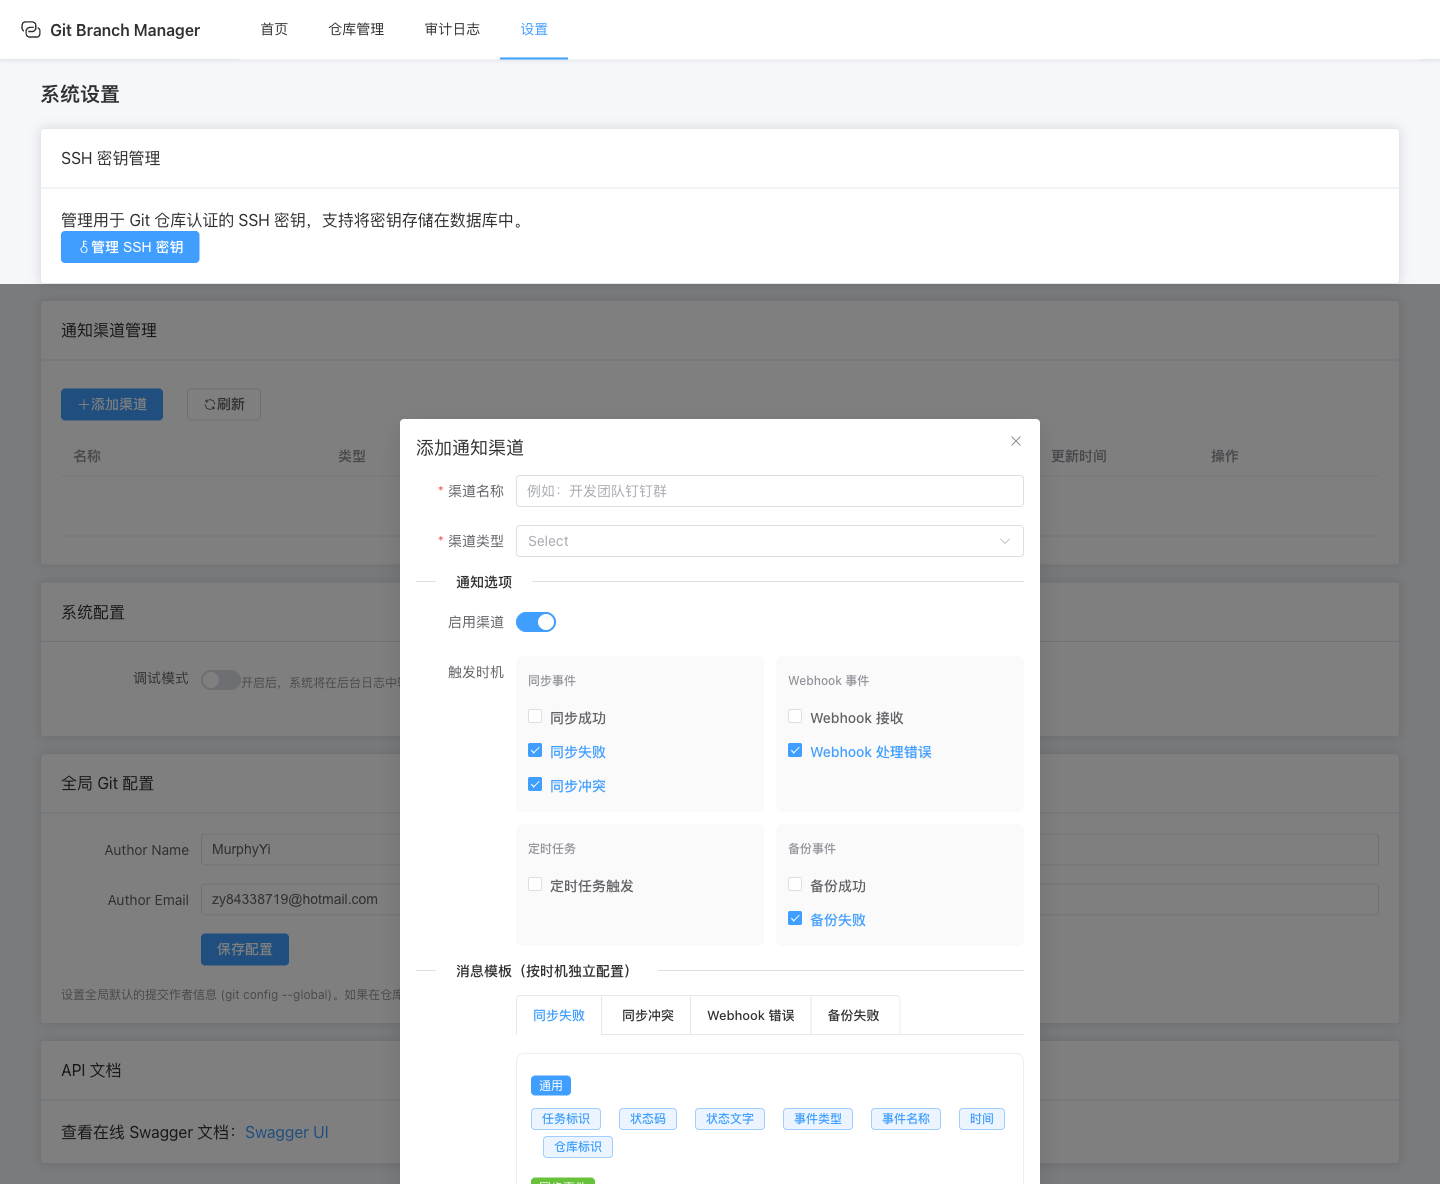1440x1184 pixels.
Task: Check the 同步成功 checkbox
Action: point(535,717)
